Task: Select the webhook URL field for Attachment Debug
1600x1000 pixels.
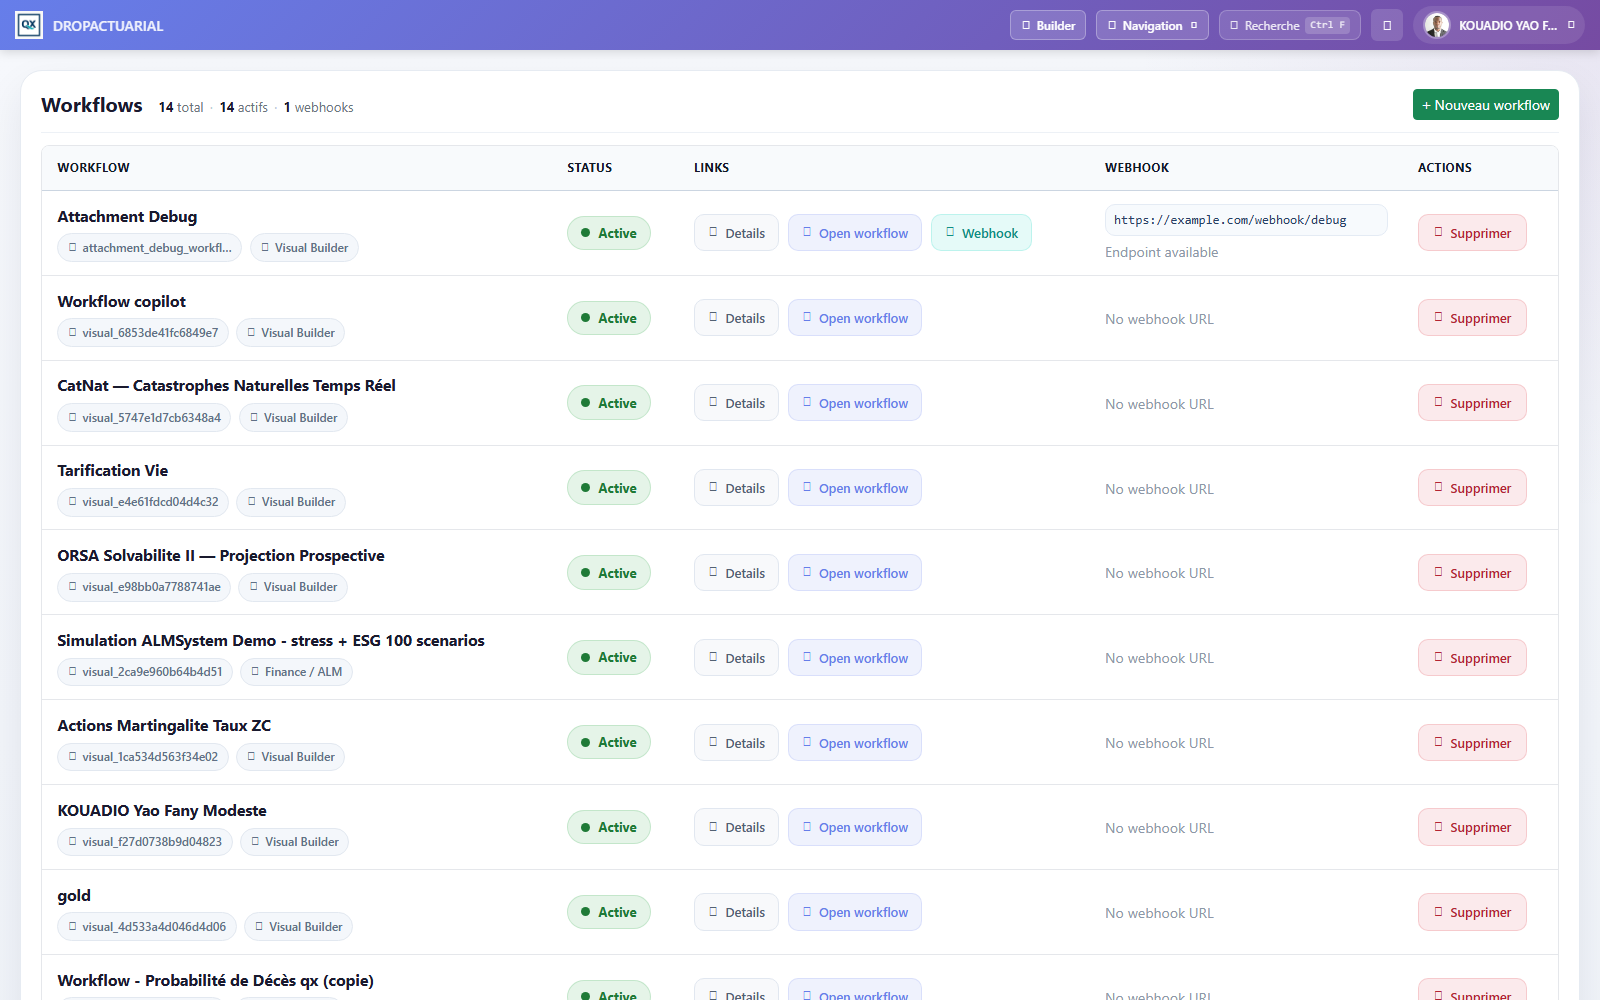Action: pos(1246,220)
